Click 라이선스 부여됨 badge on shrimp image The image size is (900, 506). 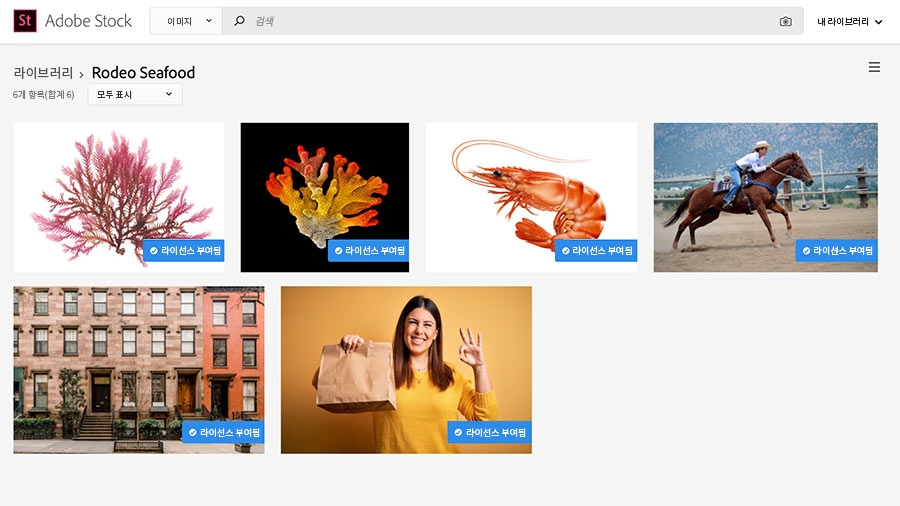[x=596, y=251]
